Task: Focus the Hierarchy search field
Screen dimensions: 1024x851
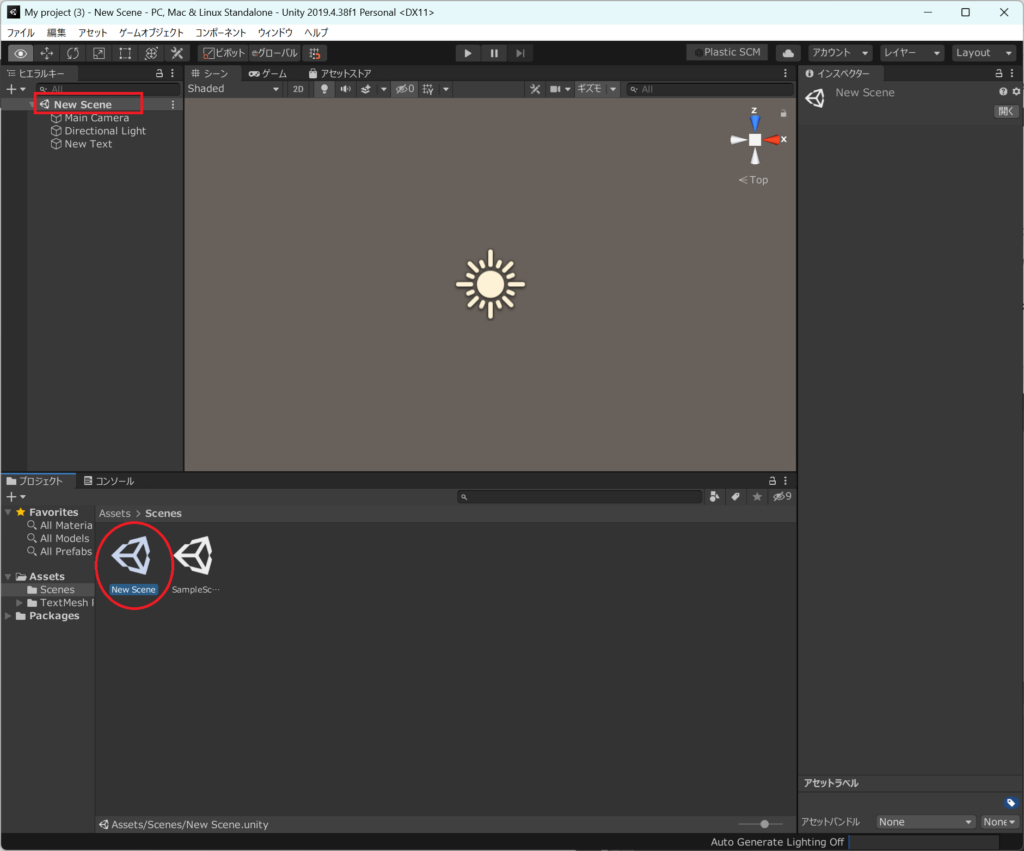Action: [x=108, y=89]
